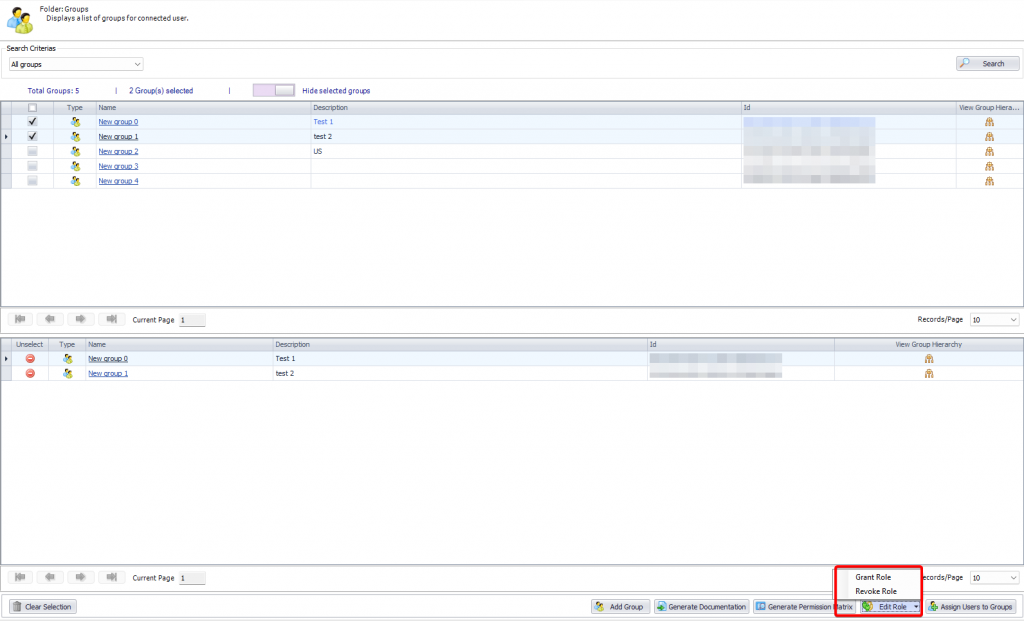Click group type icon for New group 2
This screenshot has height=621, width=1024.
coord(74,151)
